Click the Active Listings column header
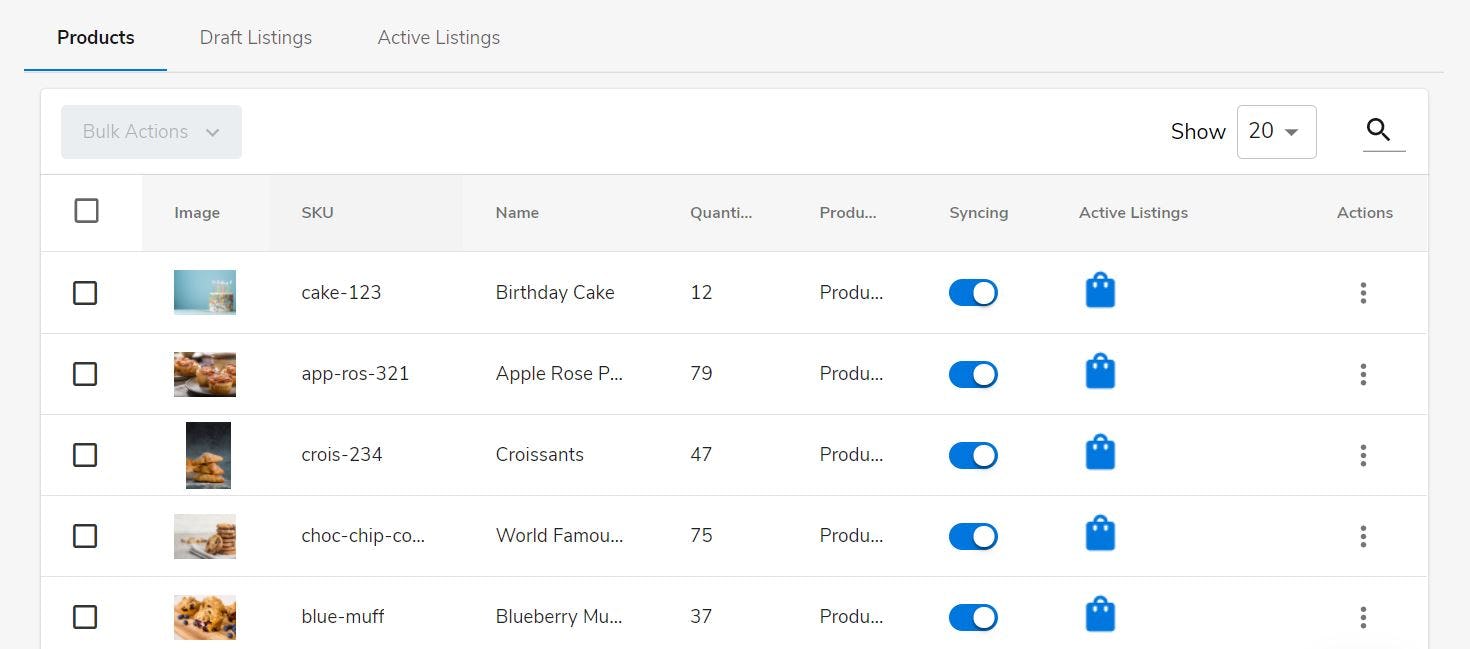The height and width of the screenshot is (649, 1470). [x=1133, y=213]
